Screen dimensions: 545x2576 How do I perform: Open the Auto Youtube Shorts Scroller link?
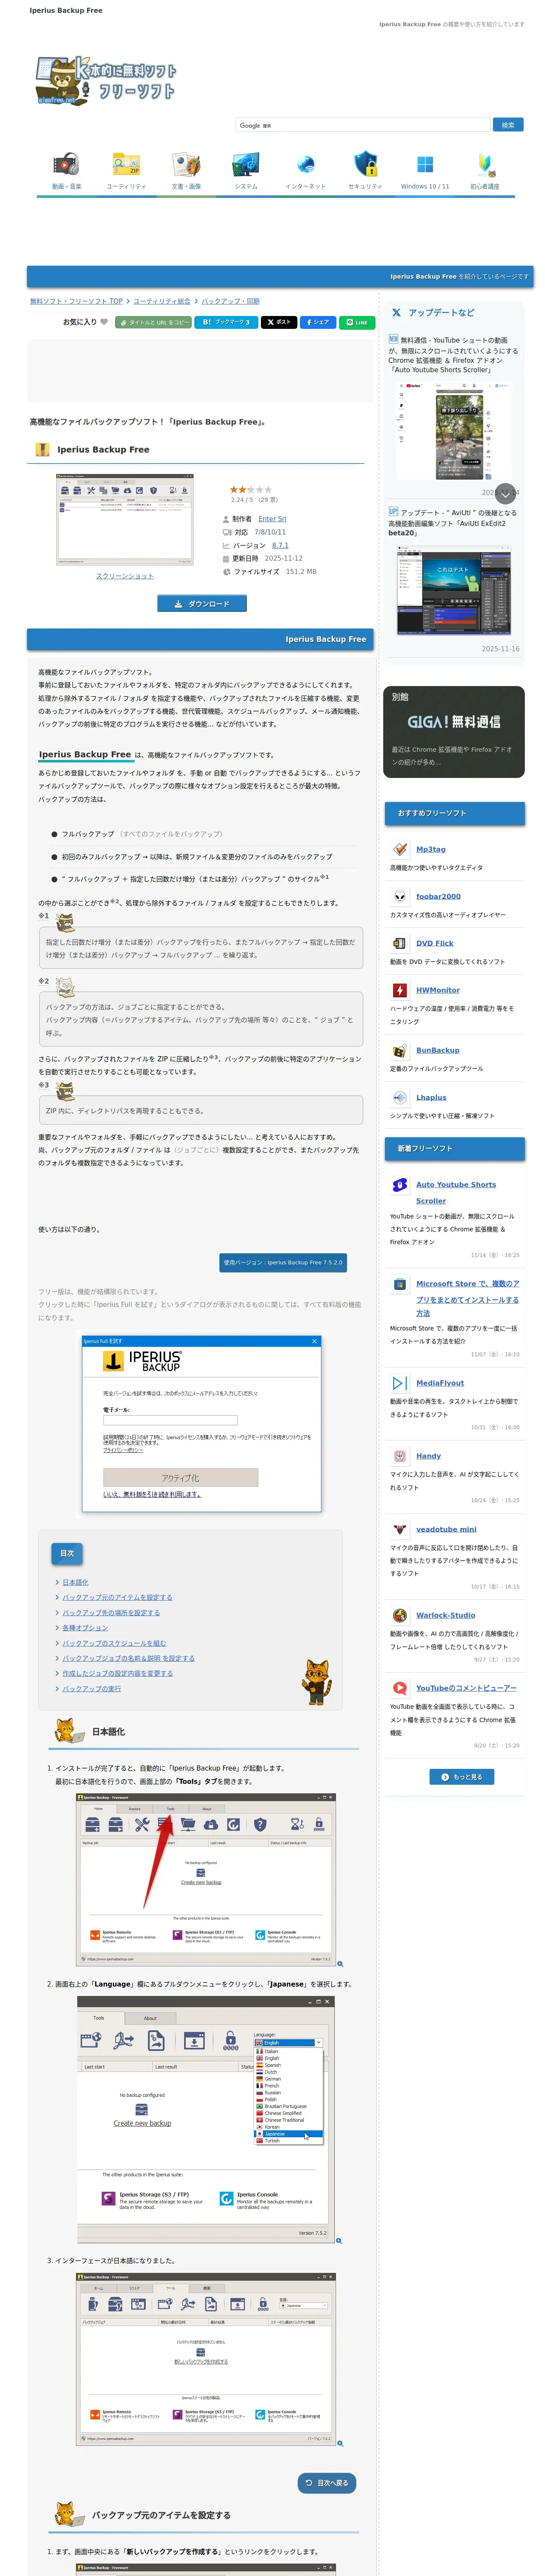456,1193
